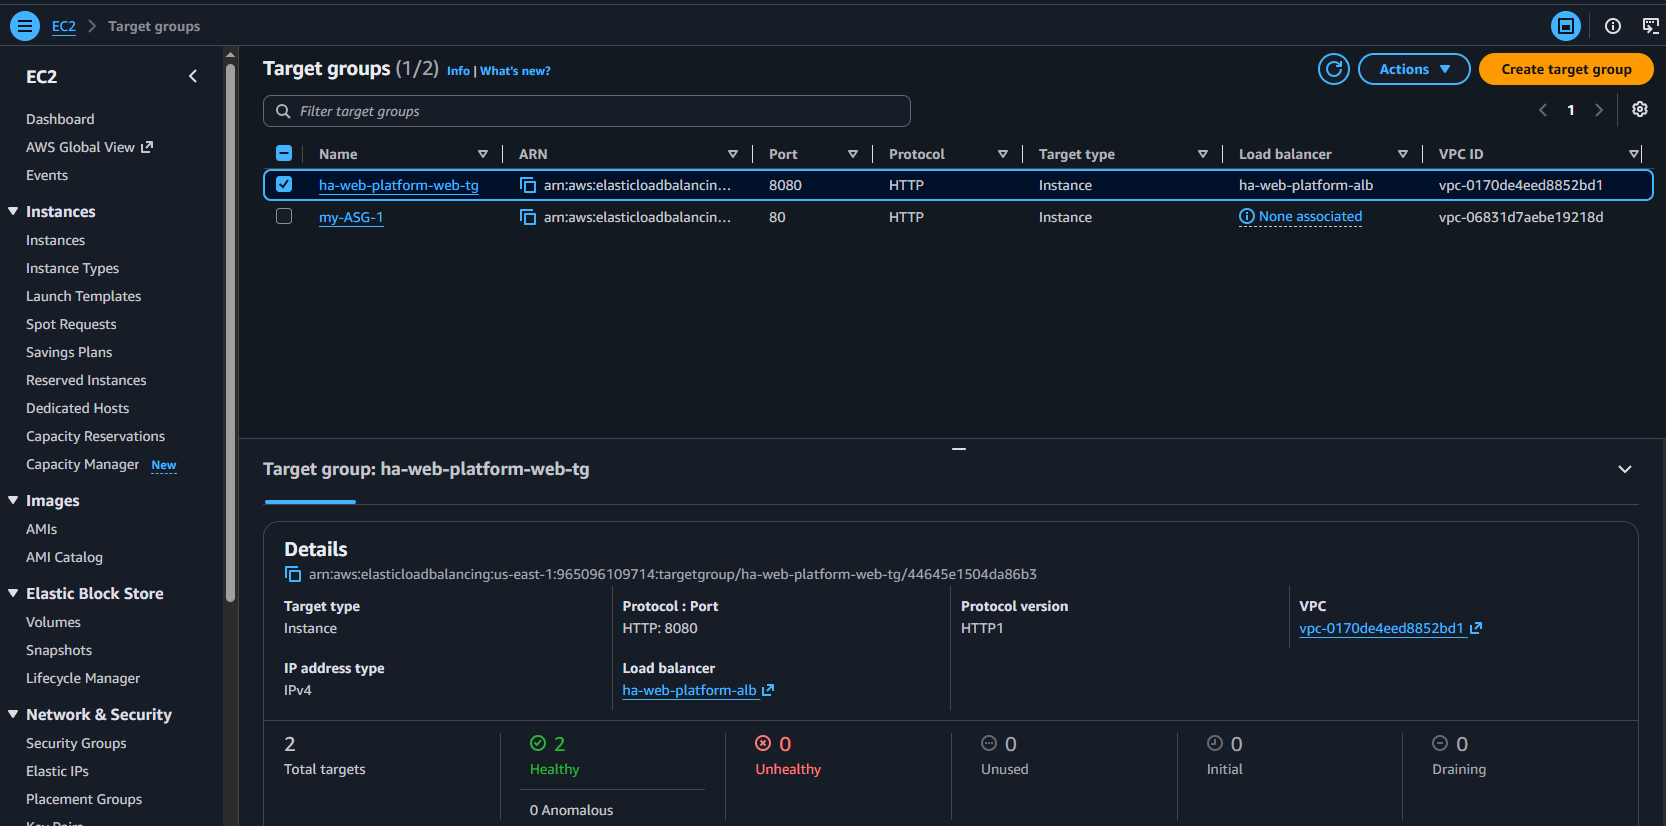Collapse the Images sidebar section
1666x826 pixels.
13,500
